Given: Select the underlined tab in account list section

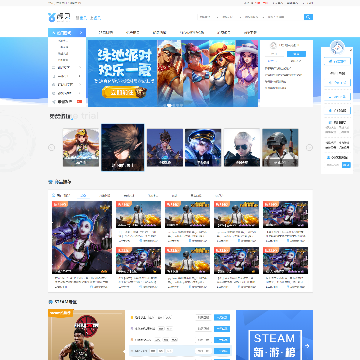Looking at the screenshot, I should pos(83,196).
